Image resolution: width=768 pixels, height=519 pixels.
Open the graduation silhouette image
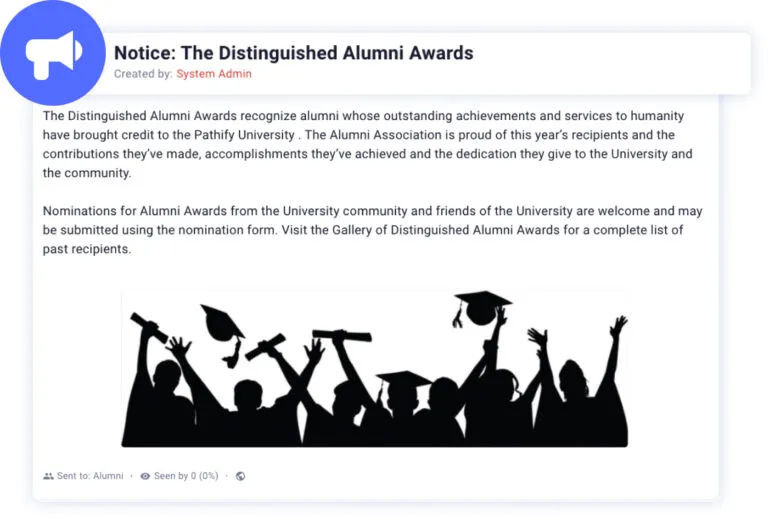(375, 368)
